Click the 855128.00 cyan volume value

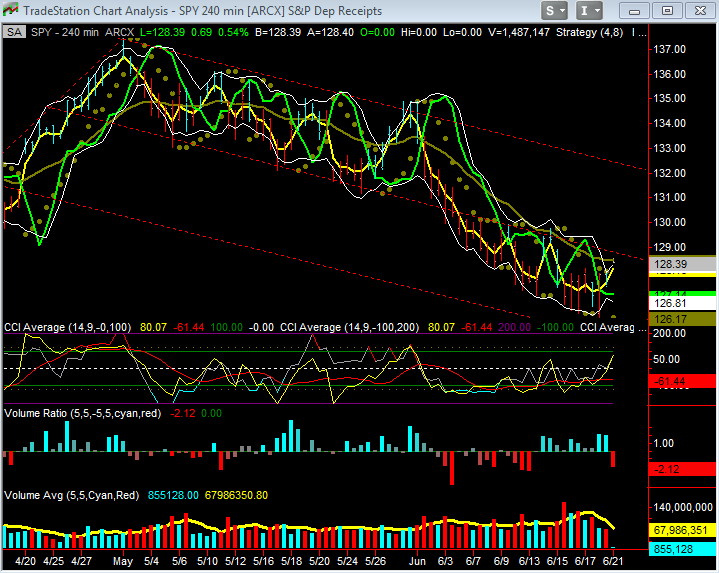pyautogui.click(x=173, y=496)
